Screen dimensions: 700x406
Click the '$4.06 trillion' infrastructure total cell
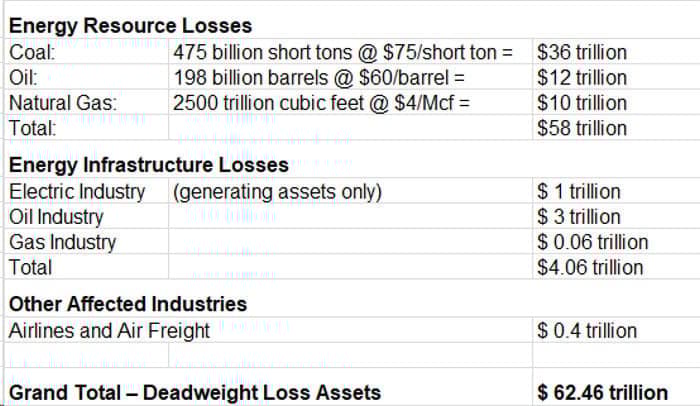pyautogui.click(x=591, y=267)
